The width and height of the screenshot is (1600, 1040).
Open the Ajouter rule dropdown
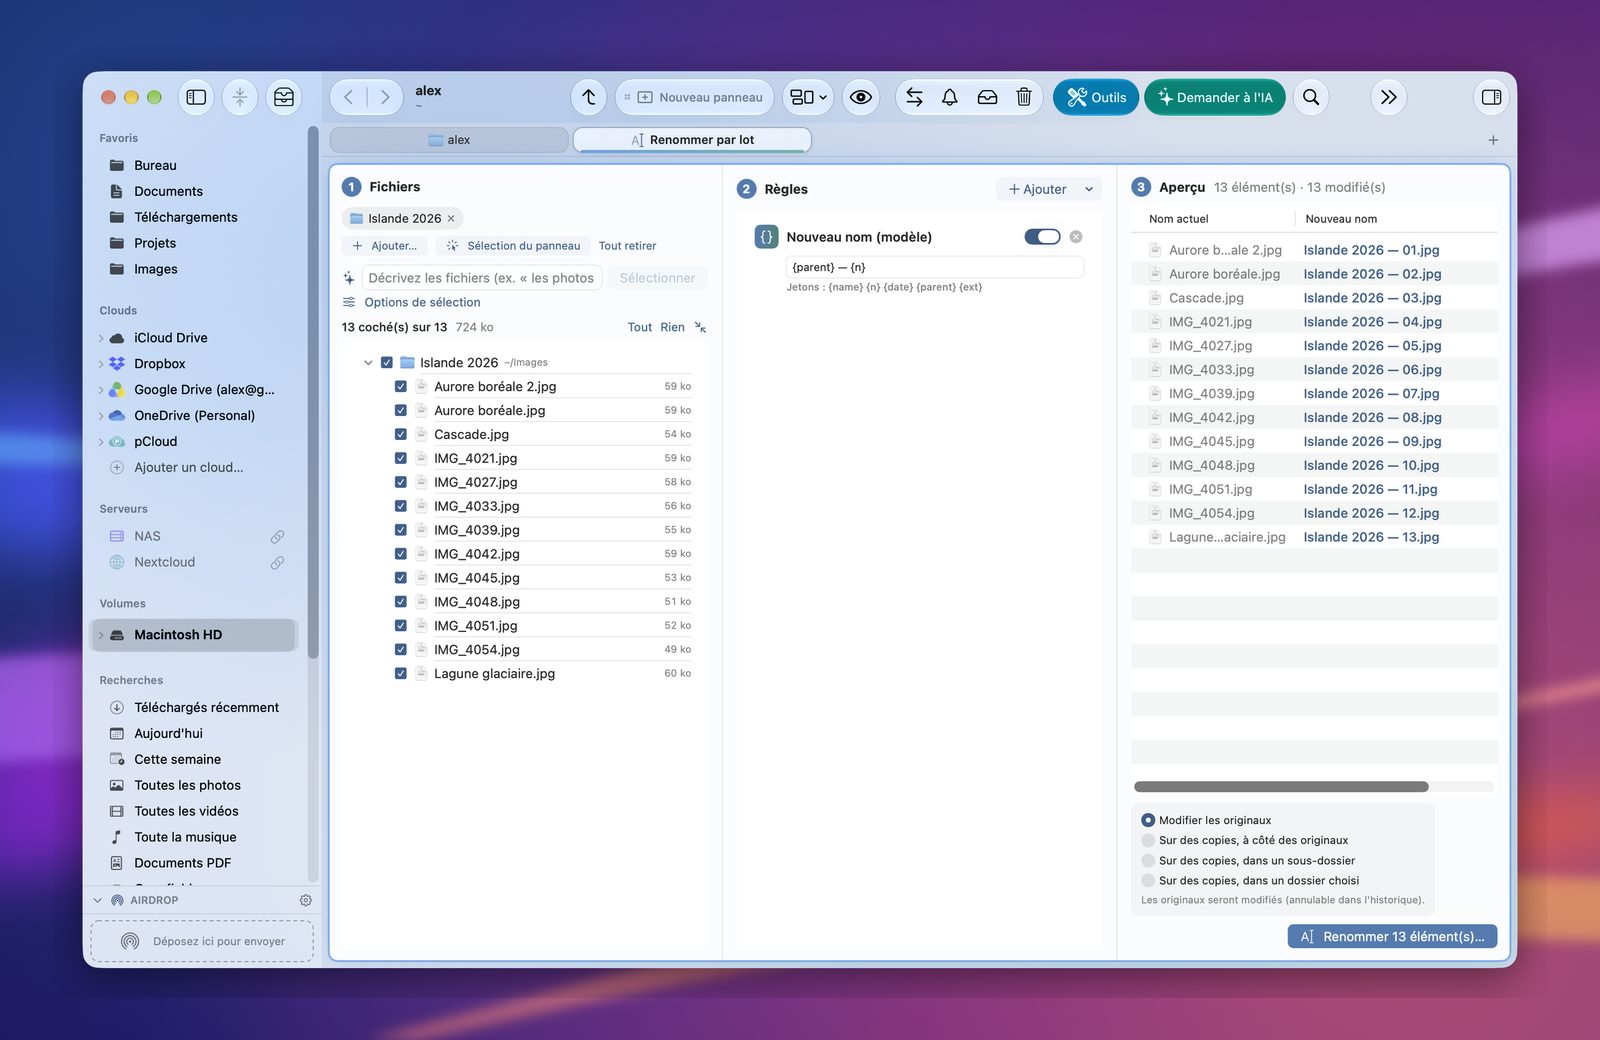pyautogui.click(x=1089, y=189)
